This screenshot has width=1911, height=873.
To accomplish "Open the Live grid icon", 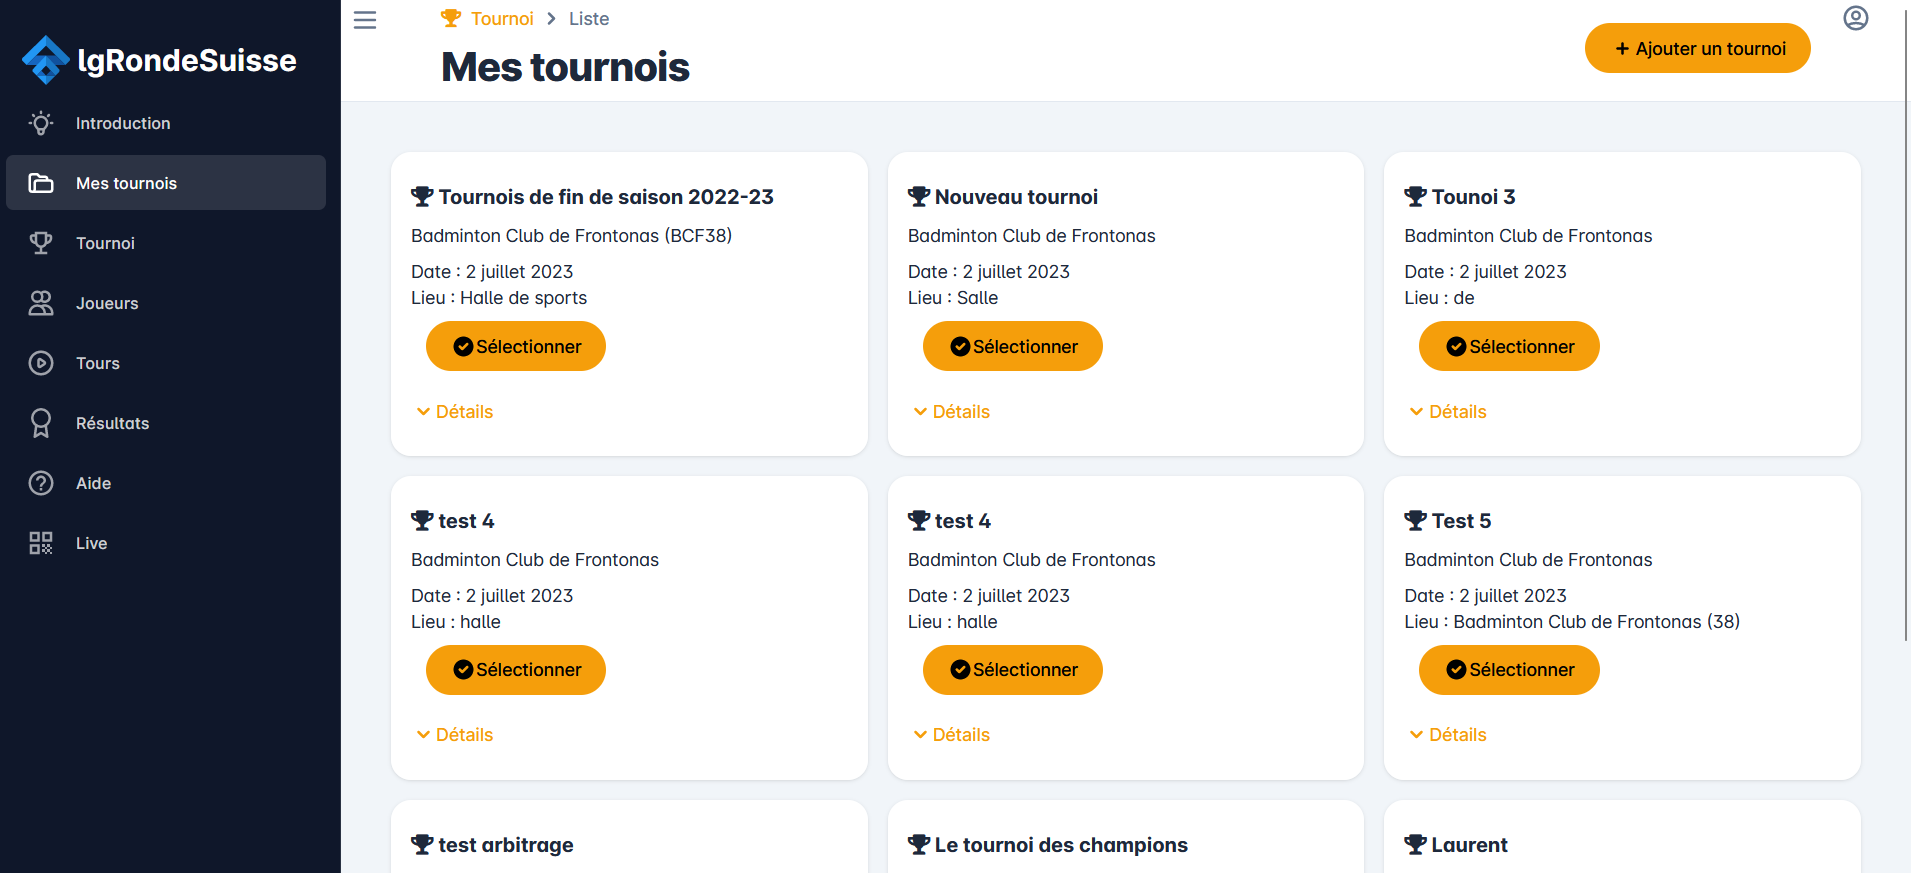I will tap(41, 543).
